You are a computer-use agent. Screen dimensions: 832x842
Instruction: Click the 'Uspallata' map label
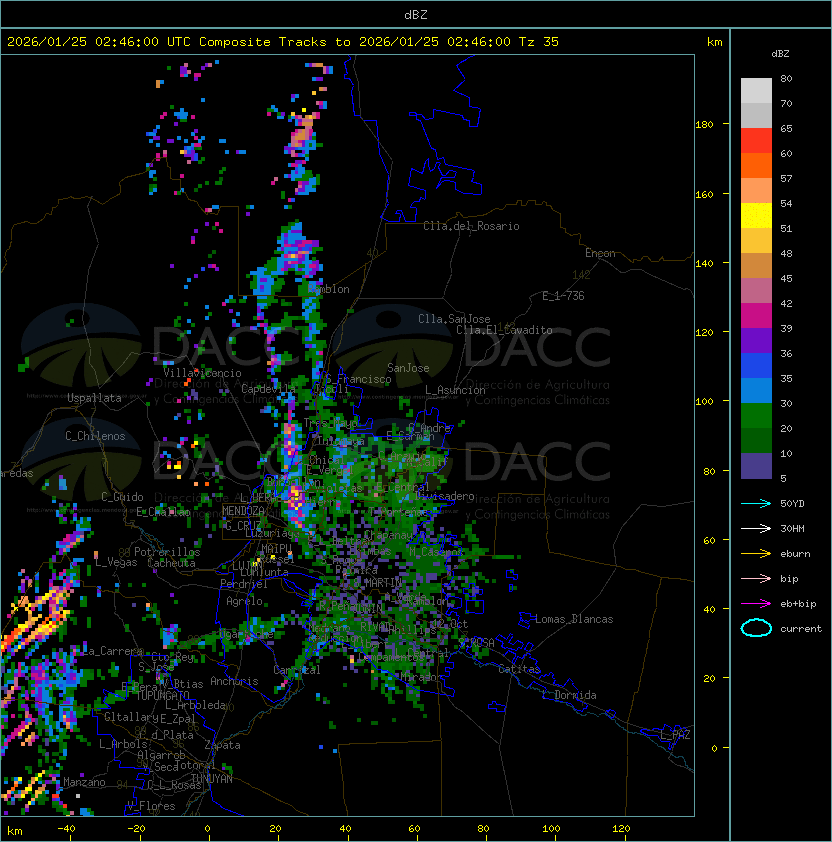(x=94, y=398)
